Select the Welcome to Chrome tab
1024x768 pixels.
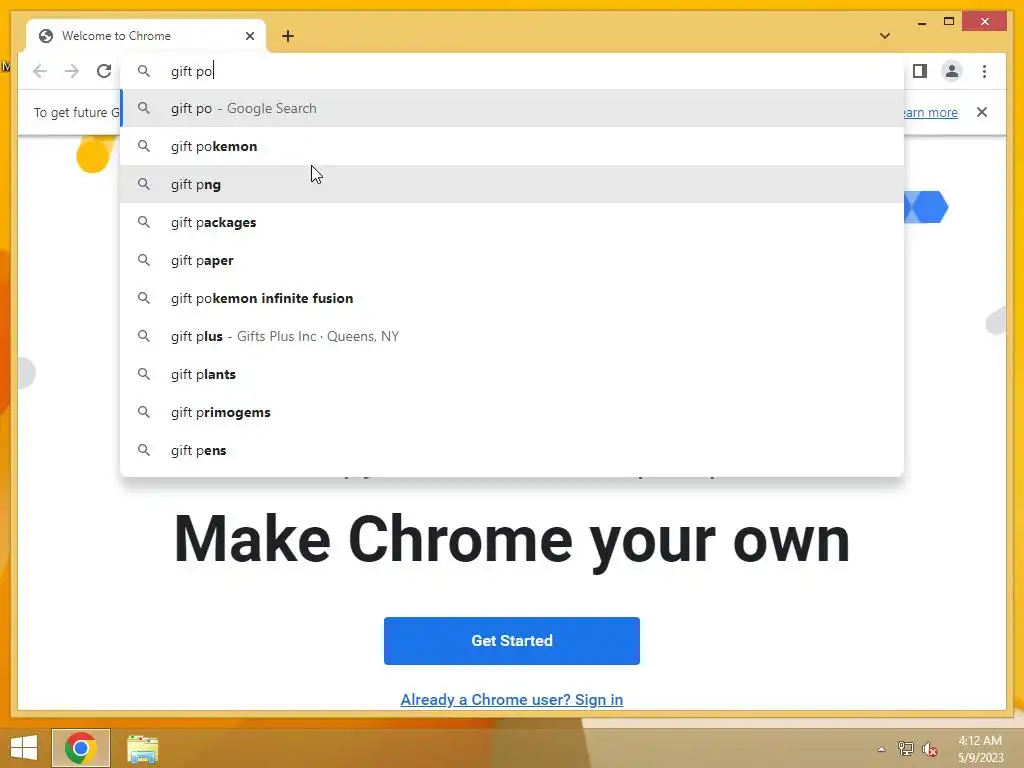click(x=146, y=36)
